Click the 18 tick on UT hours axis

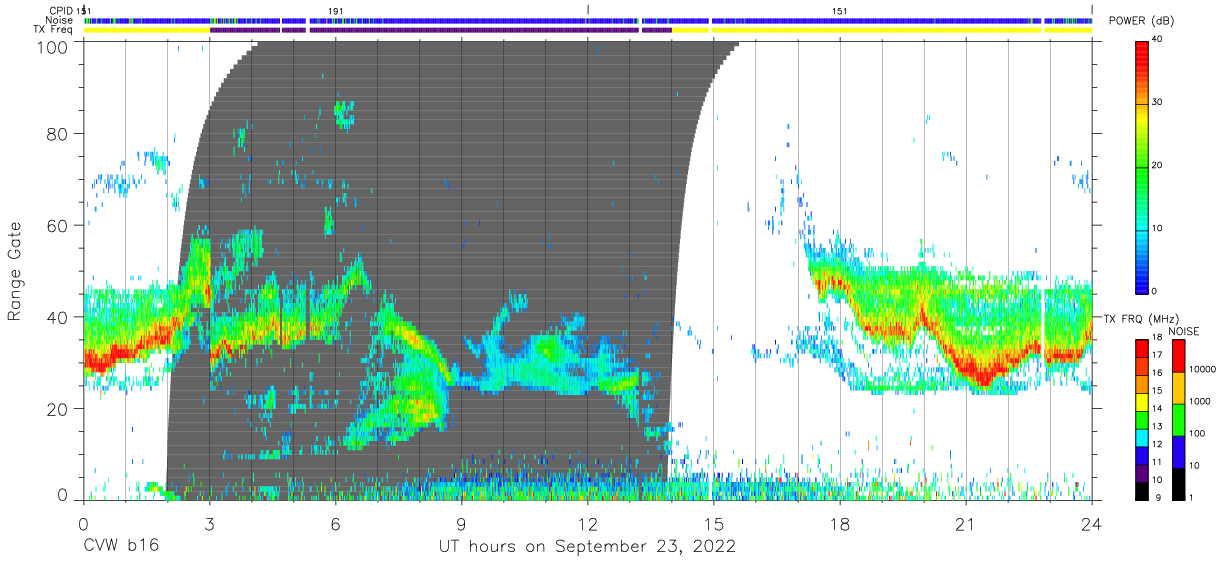click(839, 522)
